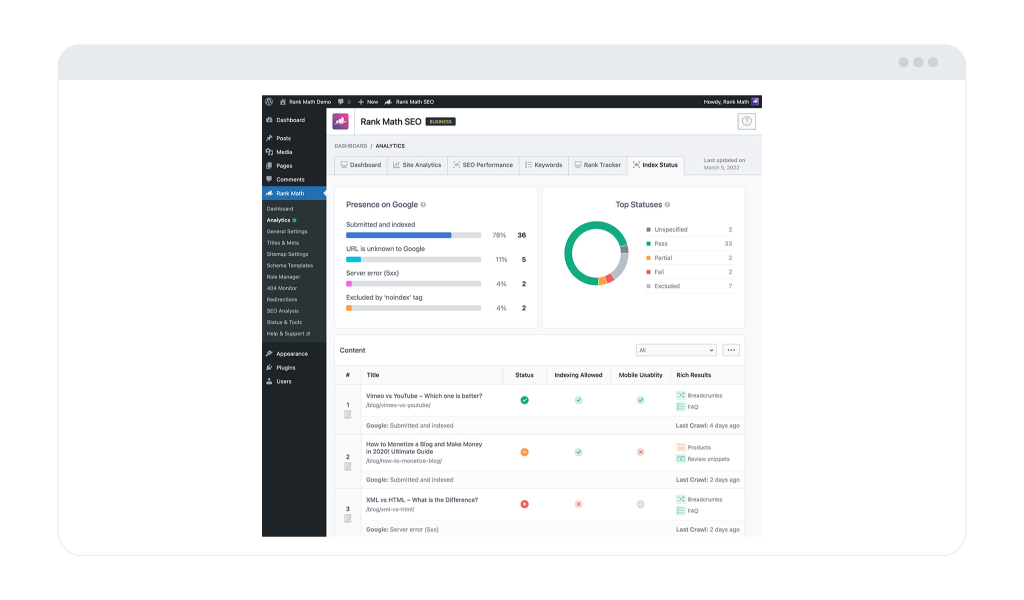Image resolution: width=1024 pixels, height=600 pixels.
Task: Click the WordPress logo in admin bar
Action: point(269,102)
